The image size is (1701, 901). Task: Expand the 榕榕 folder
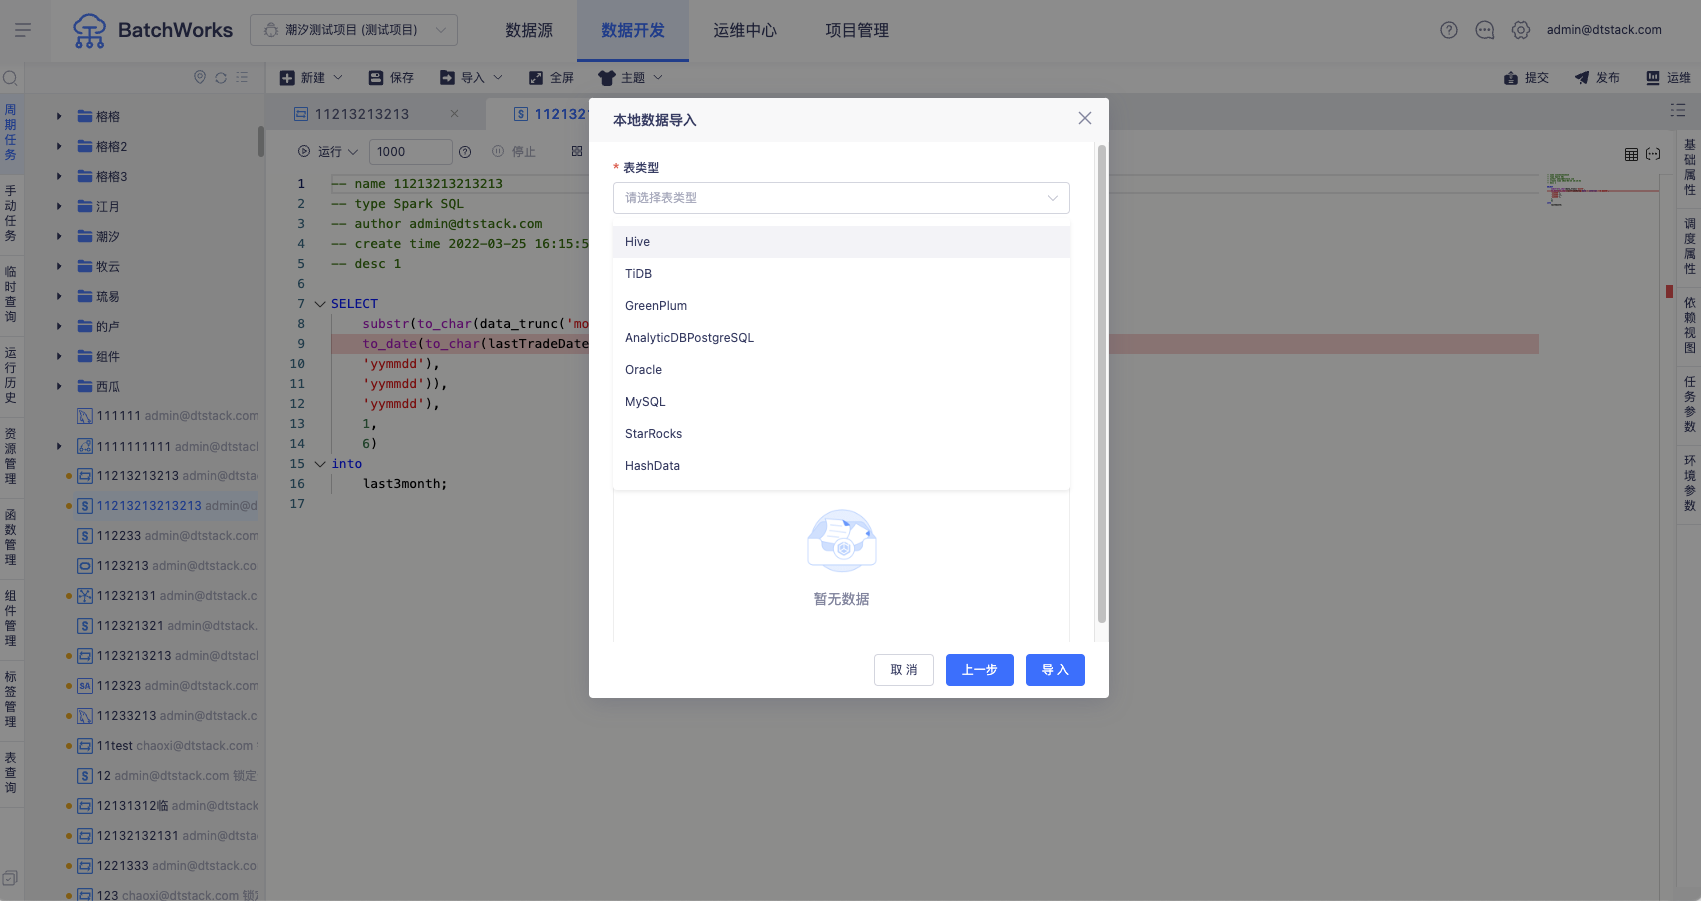[x=59, y=116]
